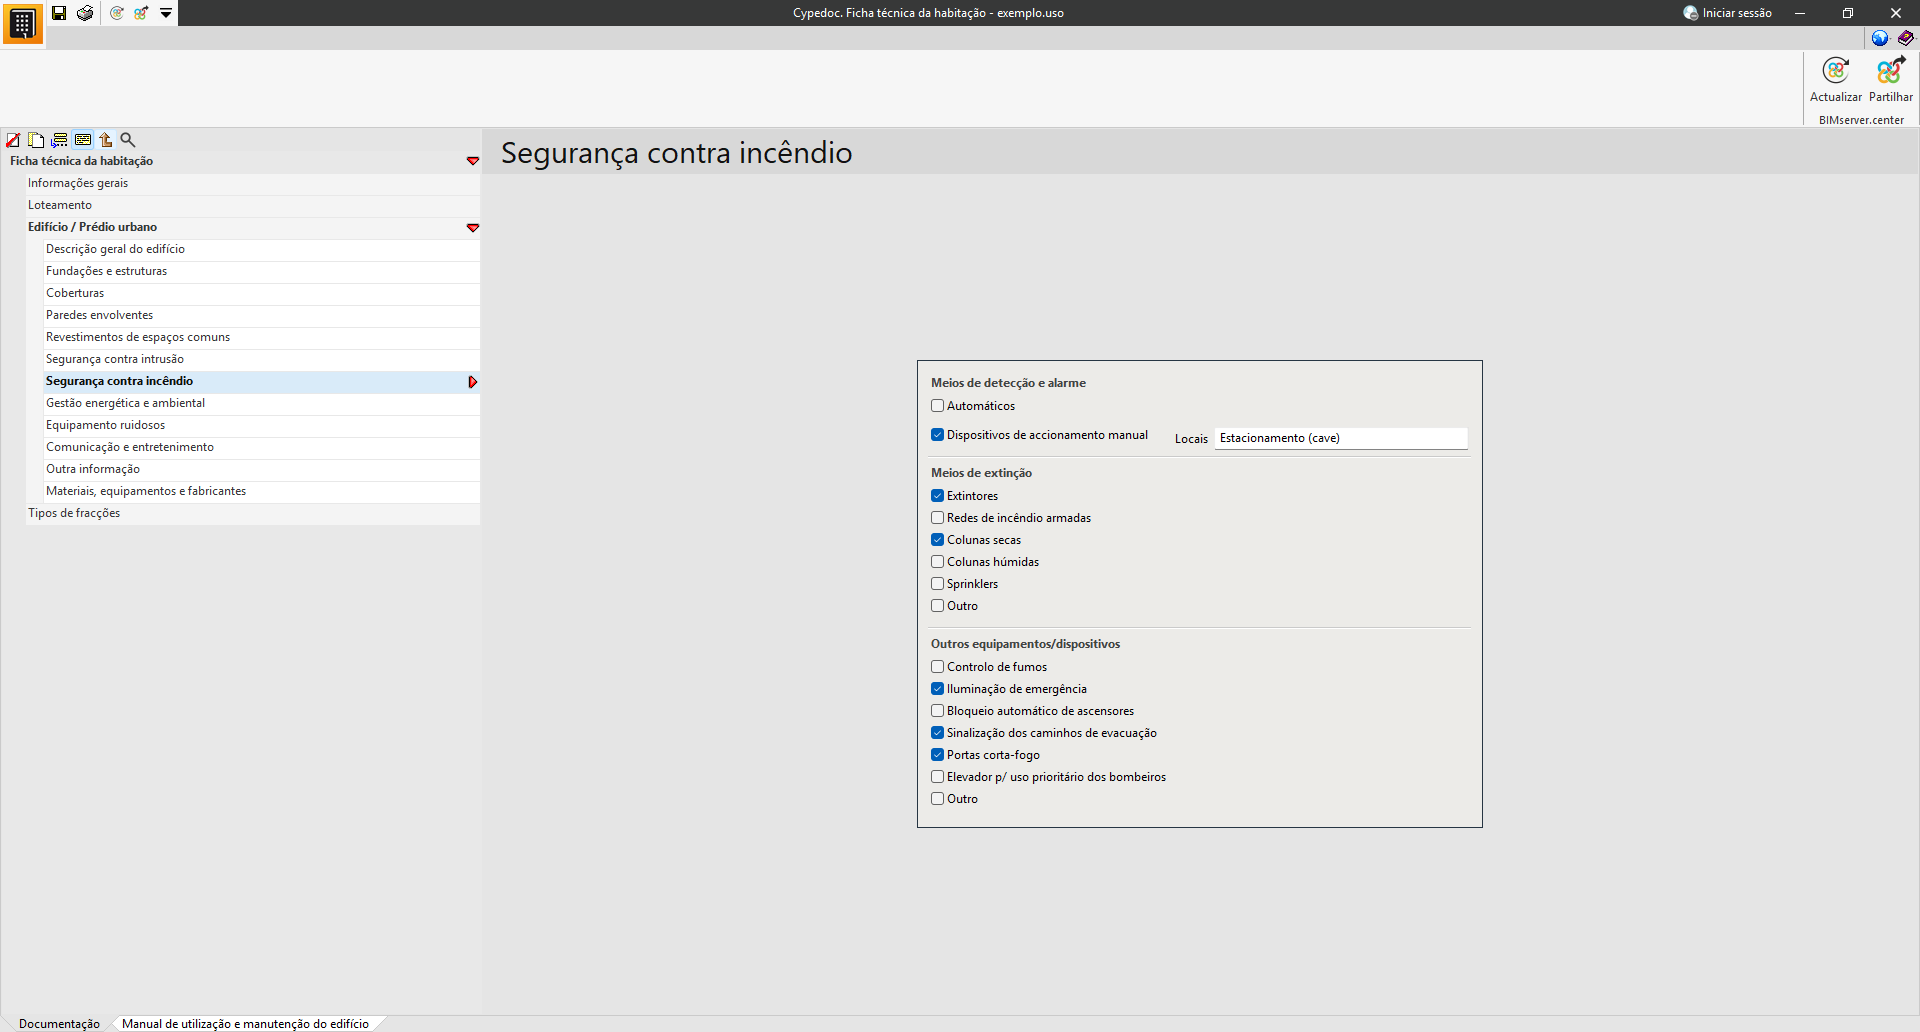
Task: Enable the Sprinklers checkbox
Action: pos(938,584)
